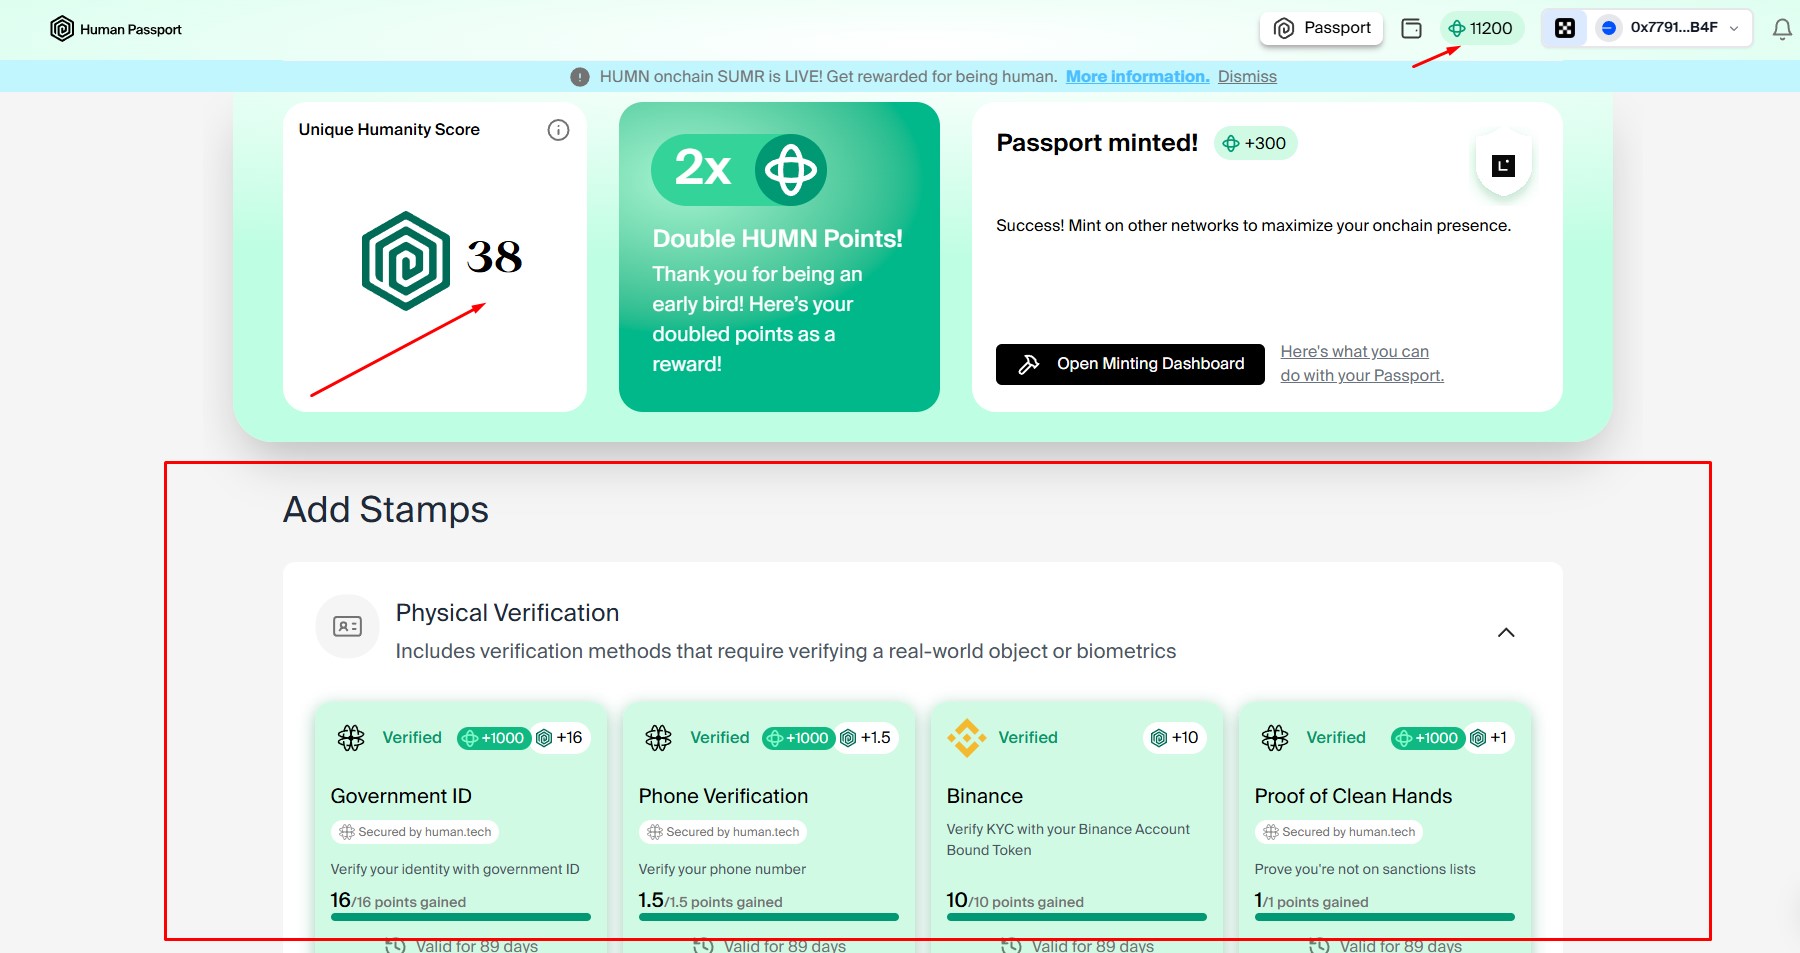Click the Linea network badge icon
Viewport: 1800px width, 953px height.
1503,166
